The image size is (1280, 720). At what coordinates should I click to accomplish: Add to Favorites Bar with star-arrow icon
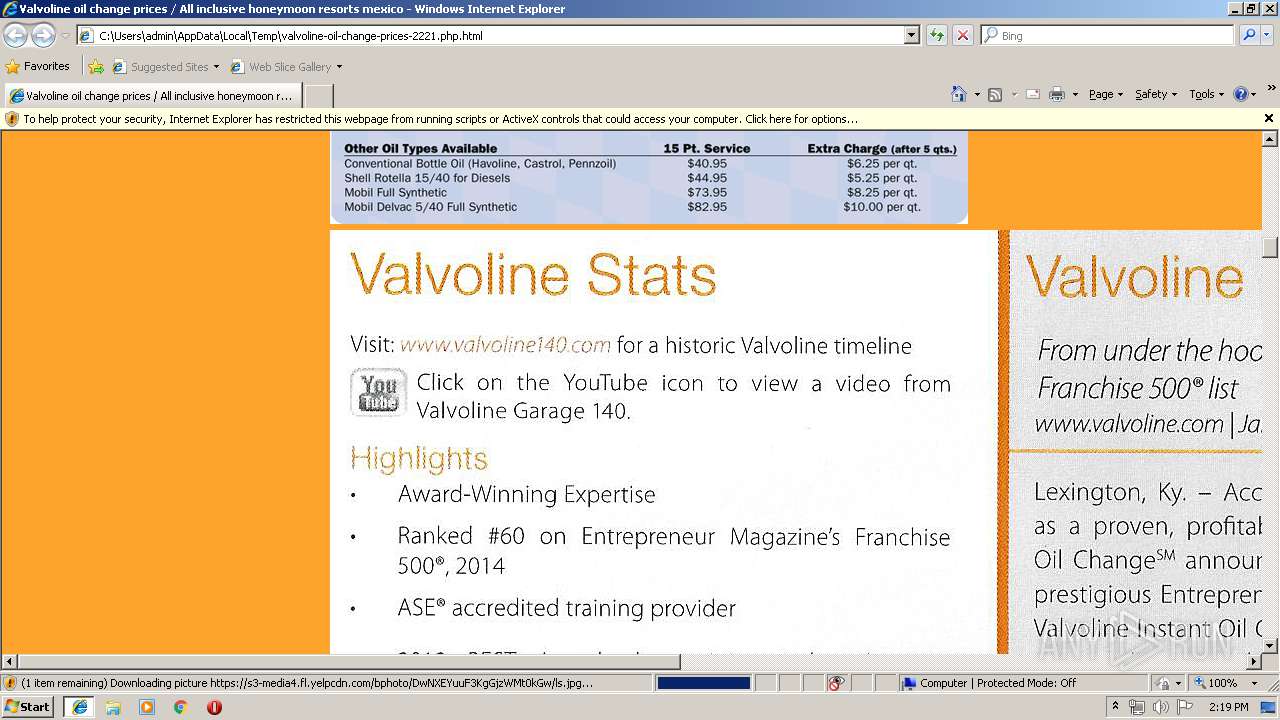pos(96,67)
